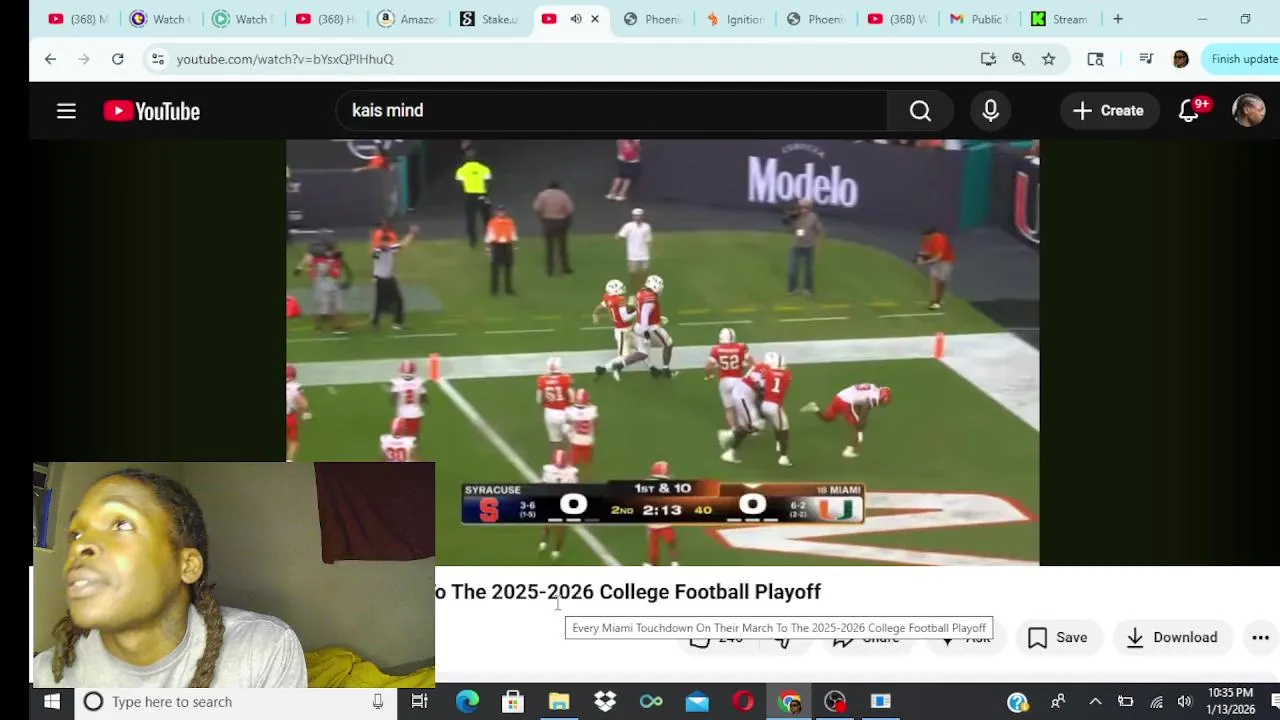The image size is (1280, 720).
Task: Expand hidden system tray icons
Action: coord(1095,702)
